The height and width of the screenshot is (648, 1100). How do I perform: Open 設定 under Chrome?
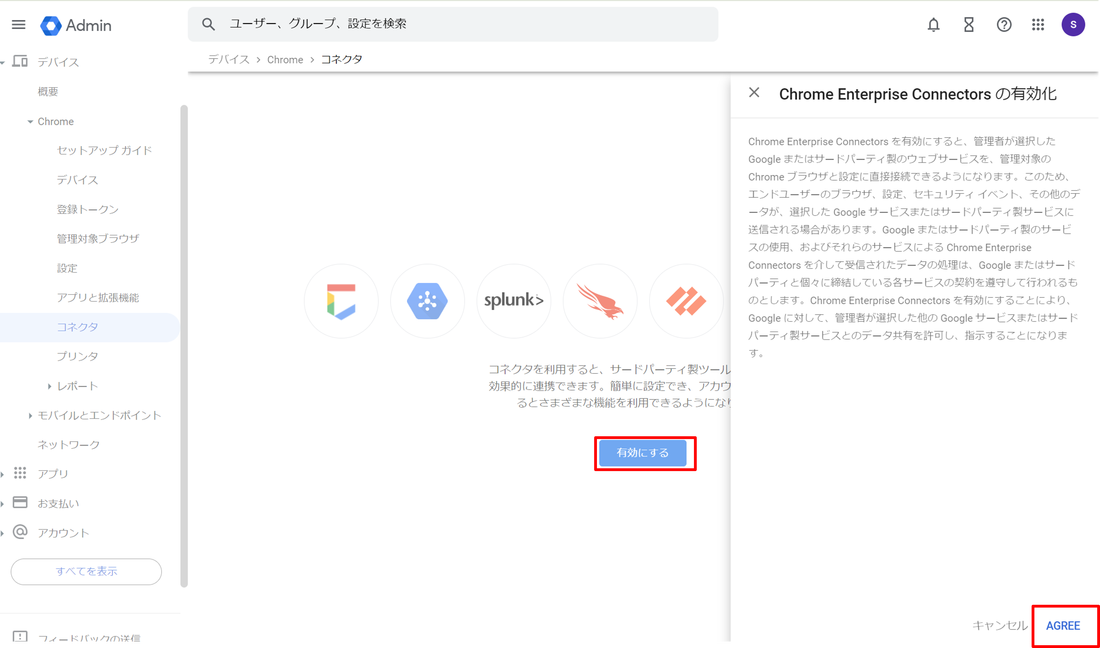[x=67, y=268]
